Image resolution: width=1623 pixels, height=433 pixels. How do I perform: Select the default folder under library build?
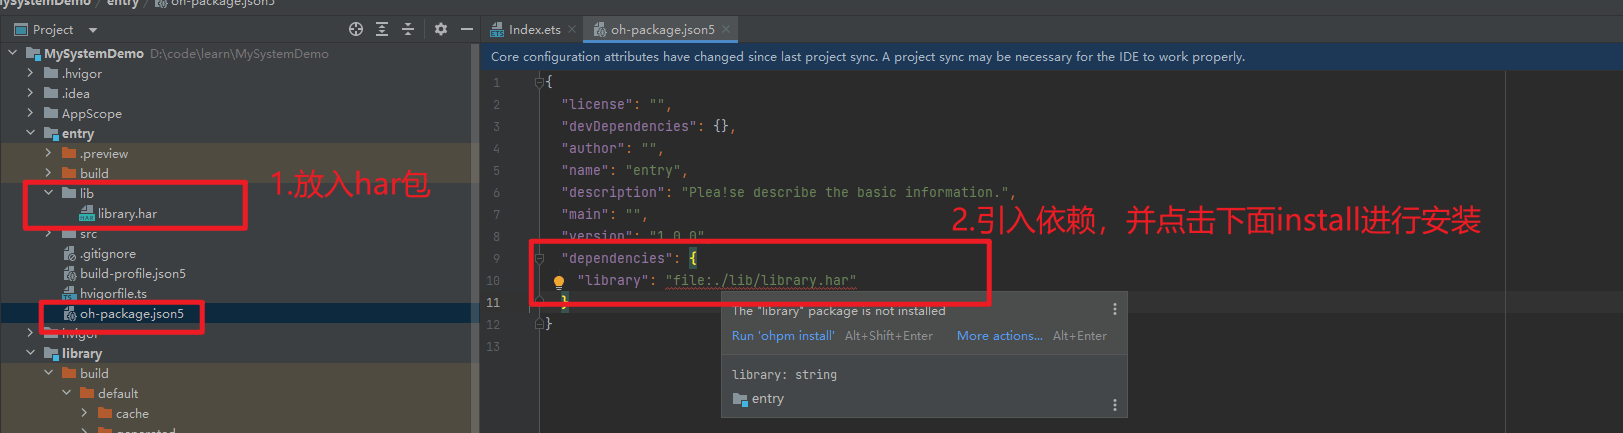tap(118, 394)
